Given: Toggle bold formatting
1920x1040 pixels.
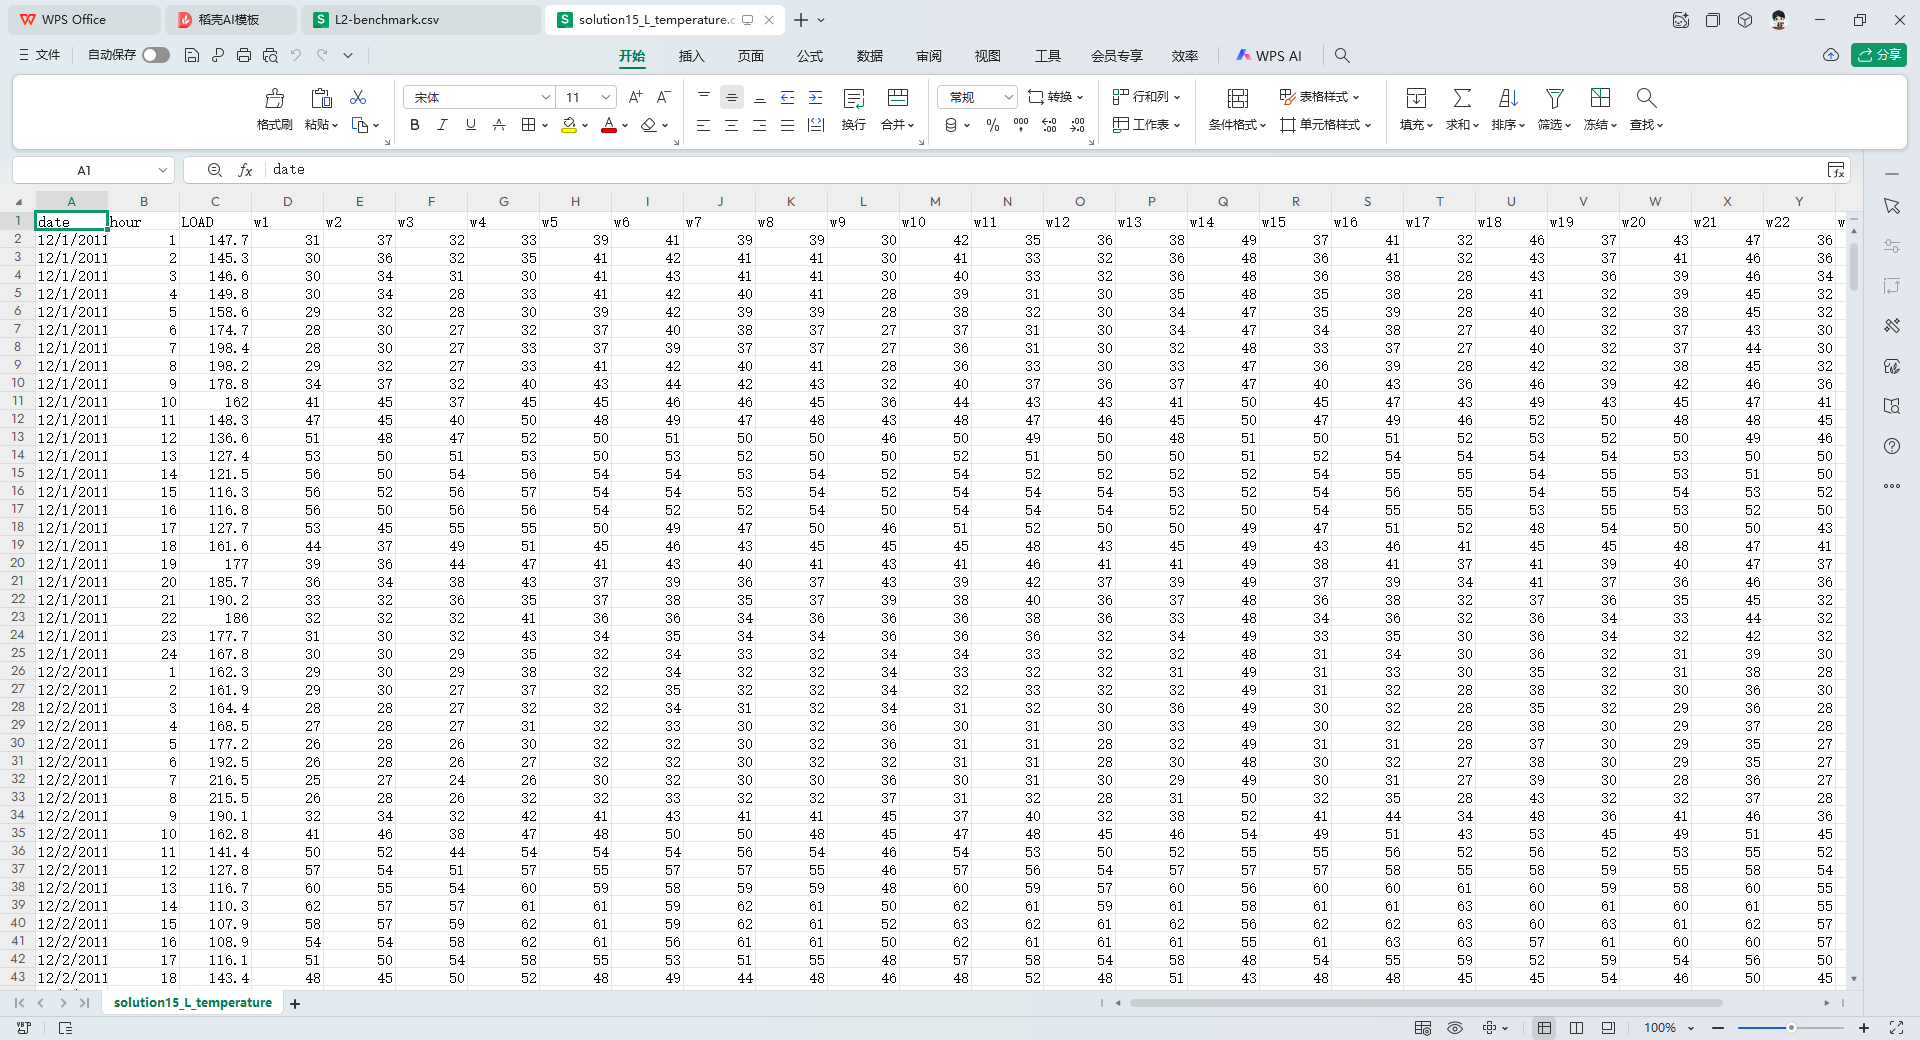Looking at the screenshot, I should pyautogui.click(x=415, y=125).
